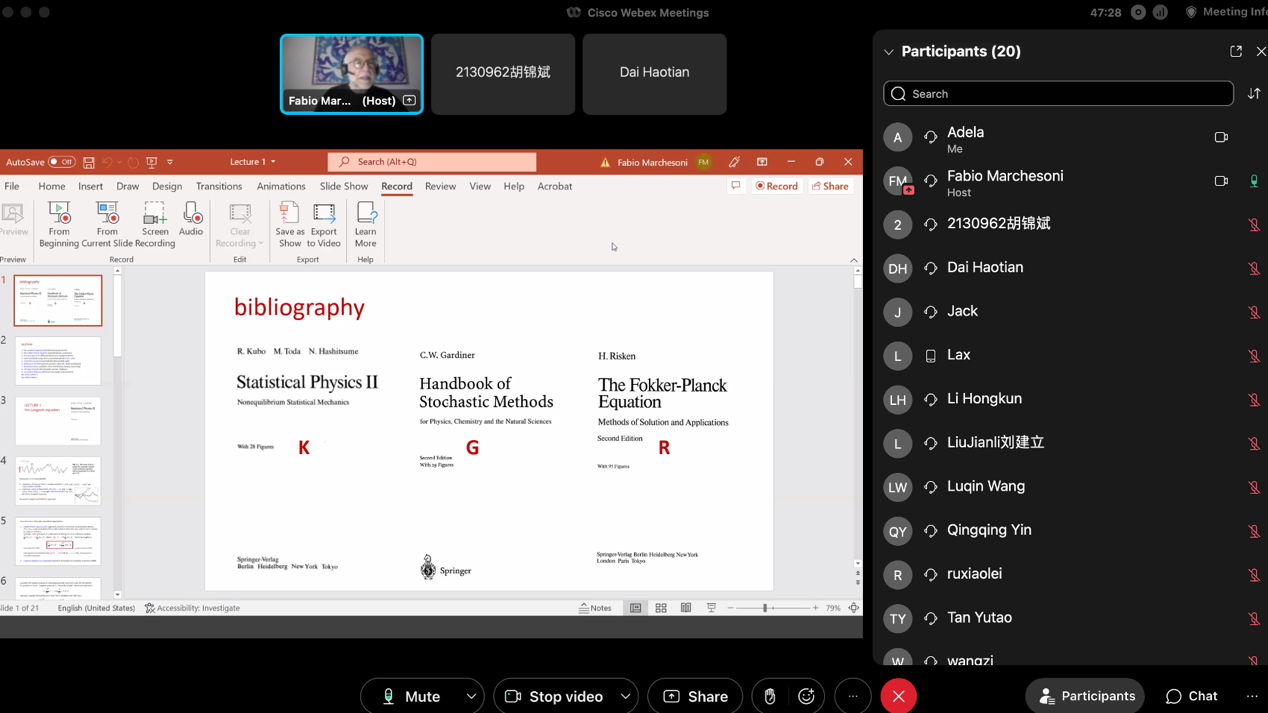Toggle the Participants panel button
This screenshot has height=713, width=1268.
[x=1085, y=696]
